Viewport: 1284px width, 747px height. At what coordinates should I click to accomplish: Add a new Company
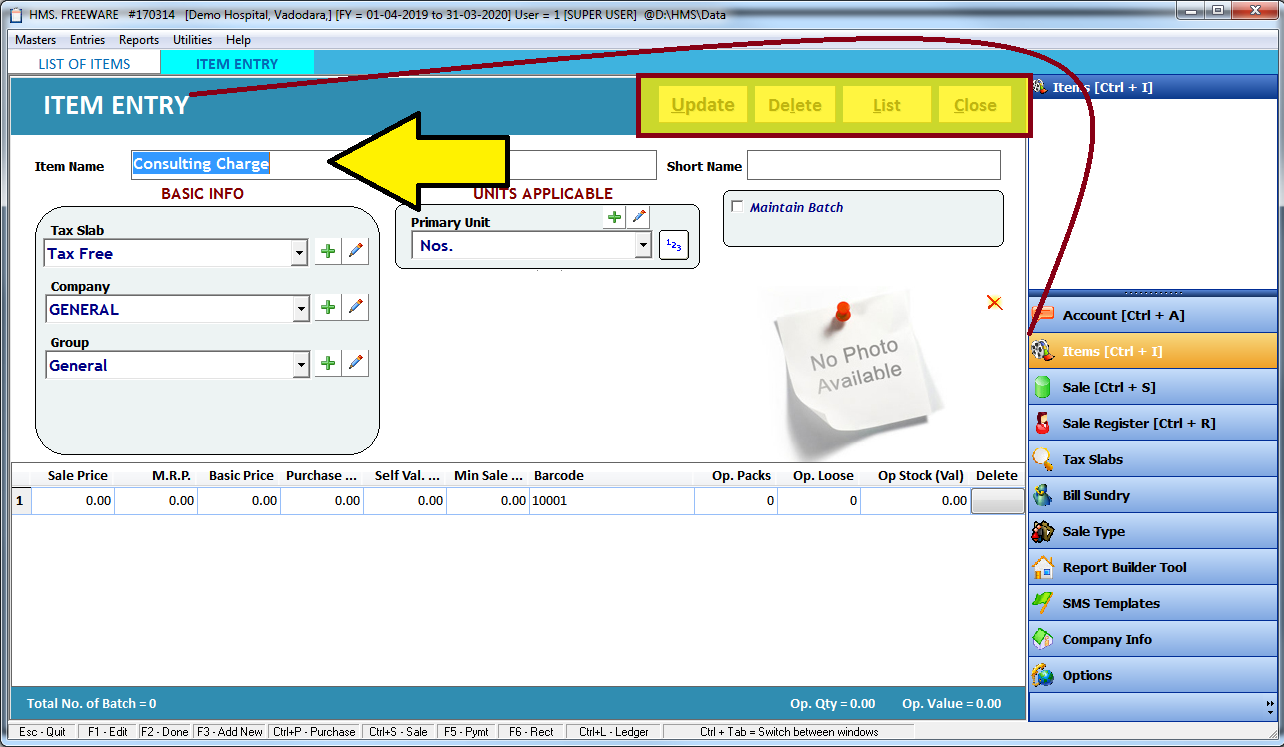click(327, 307)
